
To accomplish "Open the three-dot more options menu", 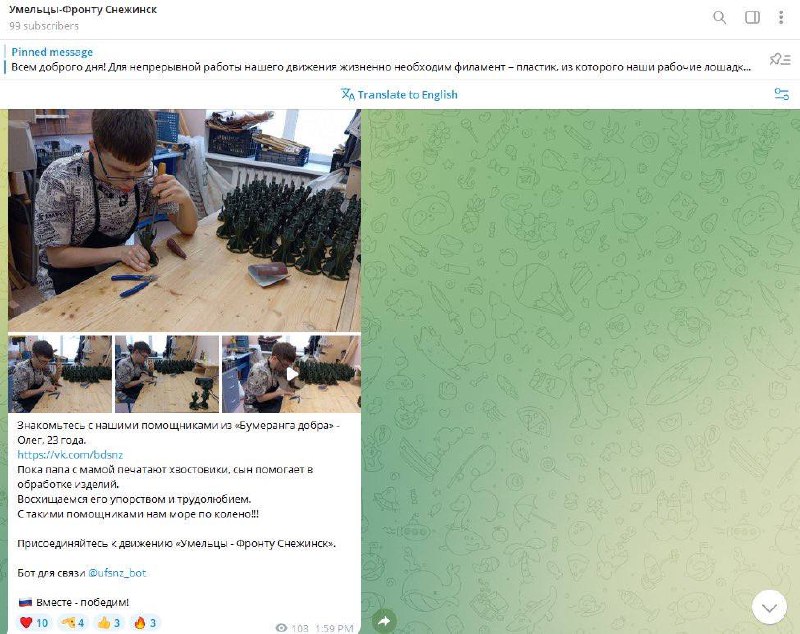I will tap(781, 17).
